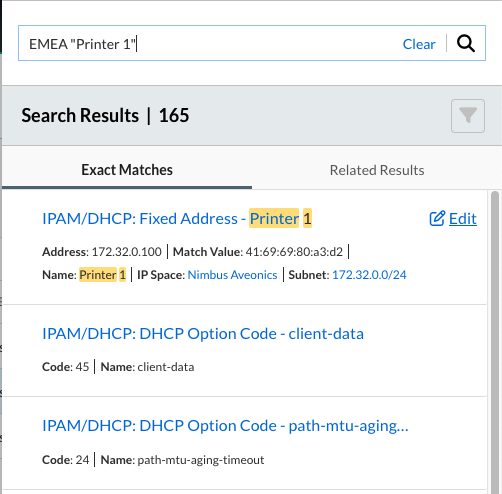The height and width of the screenshot is (494, 502).
Task: Open subnet 172.32.0.0/24 link
Action: click(369, 275)
